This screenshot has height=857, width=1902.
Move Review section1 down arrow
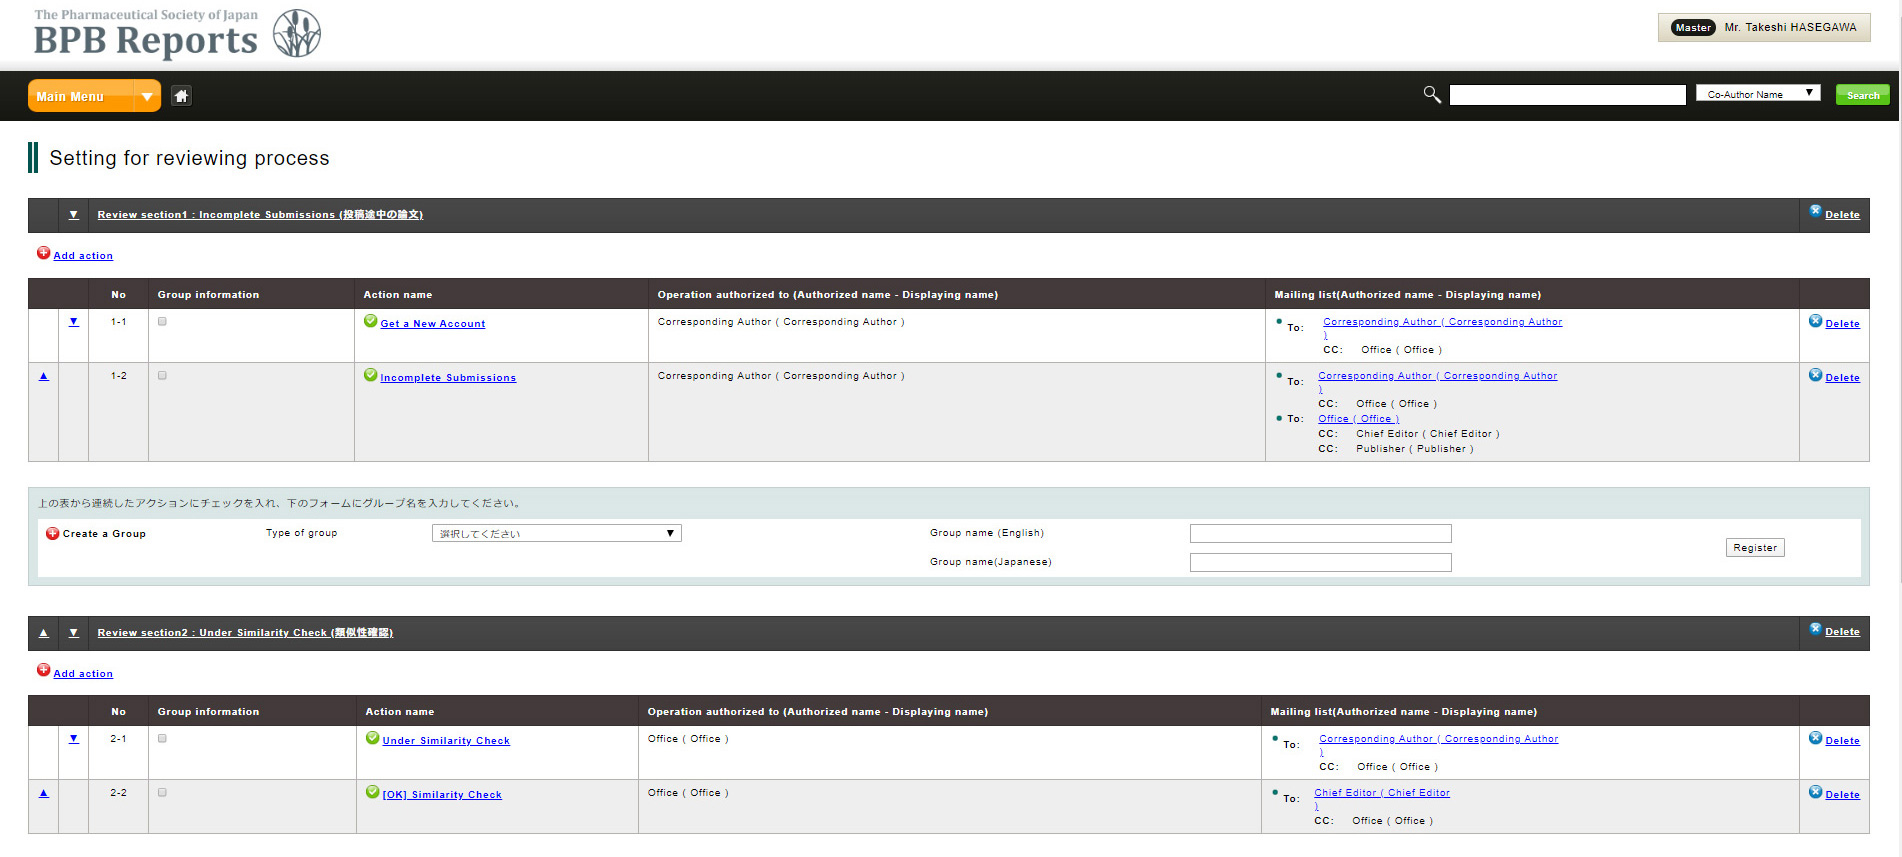pyautogui.click(x=73, y=214)
